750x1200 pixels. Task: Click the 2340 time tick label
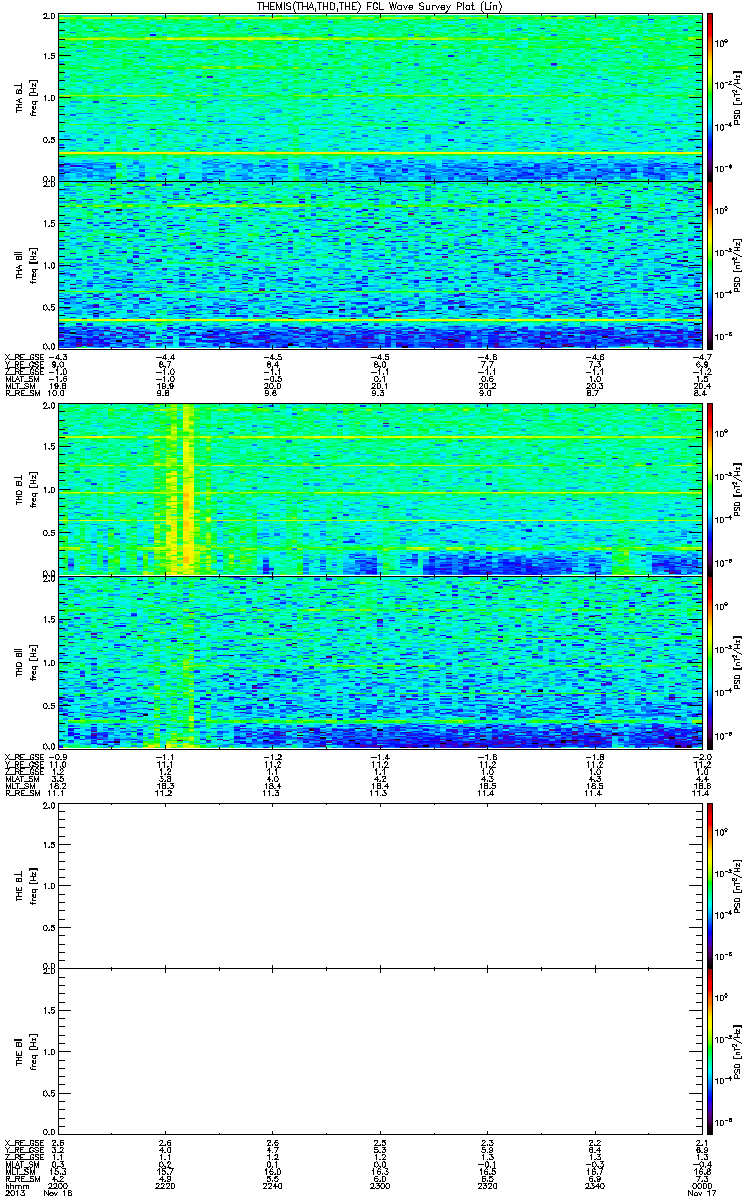[x=593, y=1186]
